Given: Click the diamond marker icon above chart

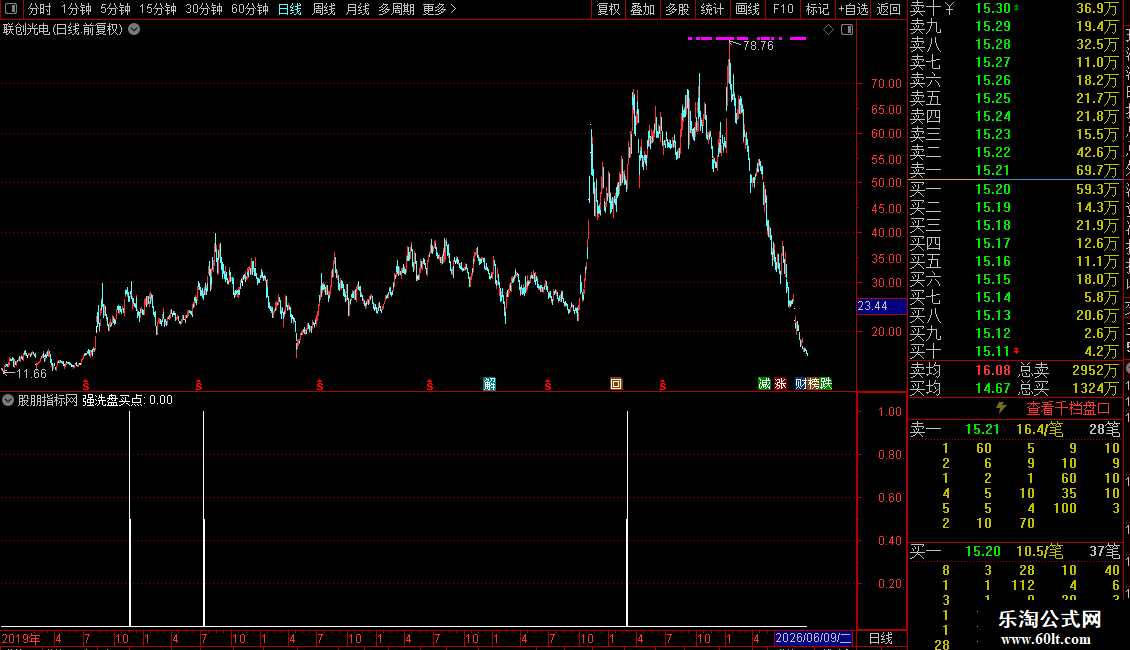Looking at the screenshot, I should (828, 30).
